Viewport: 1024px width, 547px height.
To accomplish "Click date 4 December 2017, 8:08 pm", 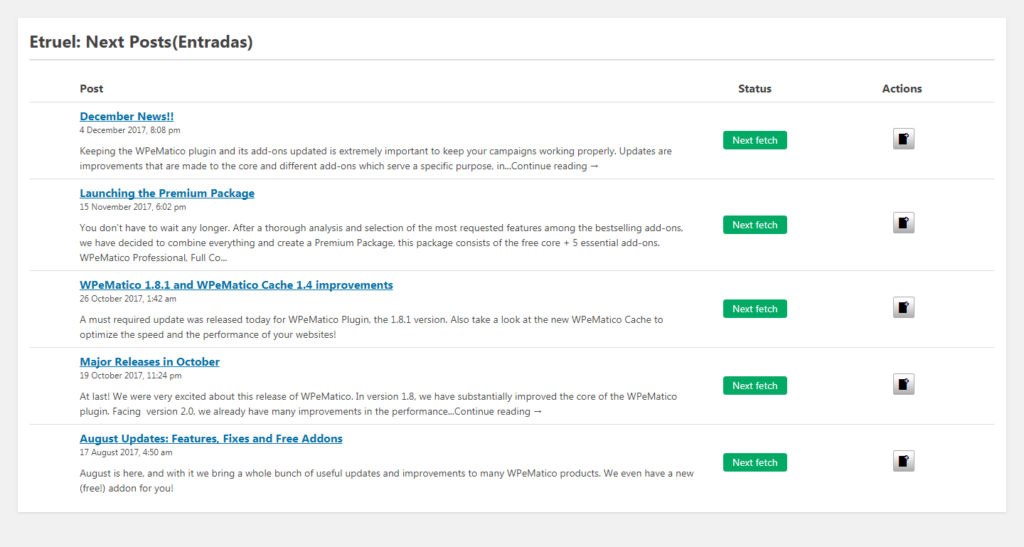I will tap(130, 131).
